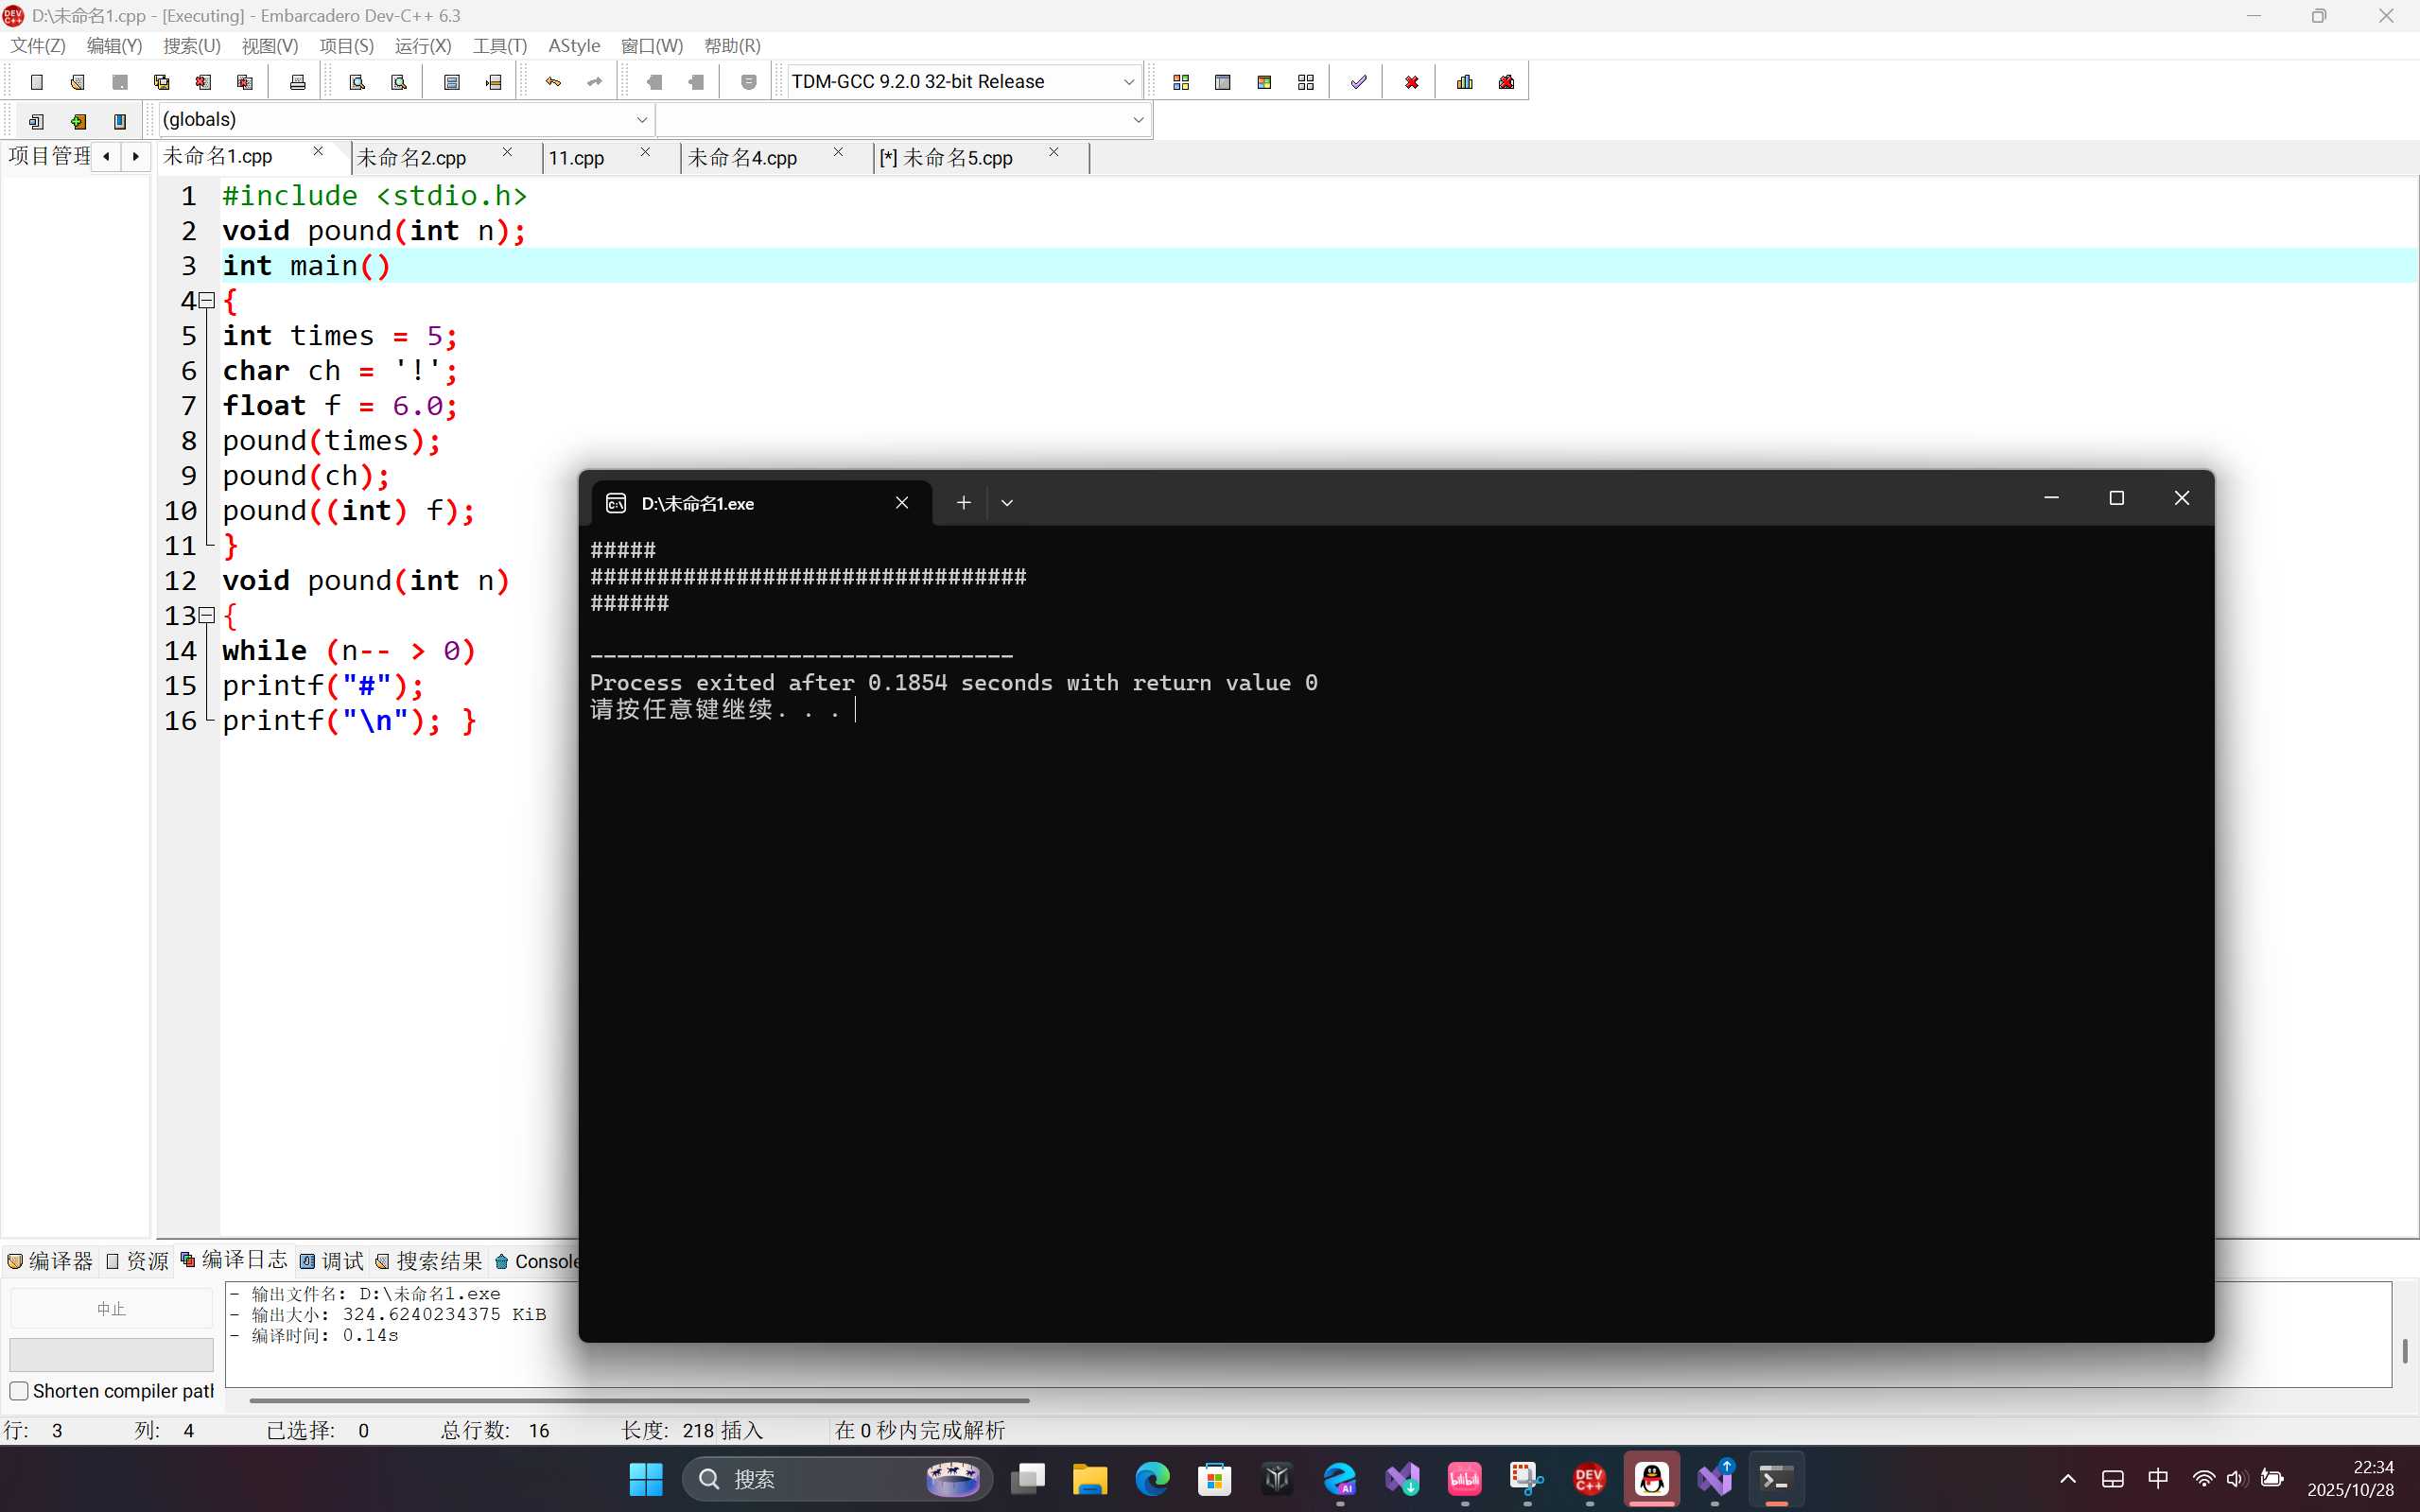The height and width of the screenshot is (1512, 2420).
Task: Click the Undo arrow icon
Action: (553, 82)
